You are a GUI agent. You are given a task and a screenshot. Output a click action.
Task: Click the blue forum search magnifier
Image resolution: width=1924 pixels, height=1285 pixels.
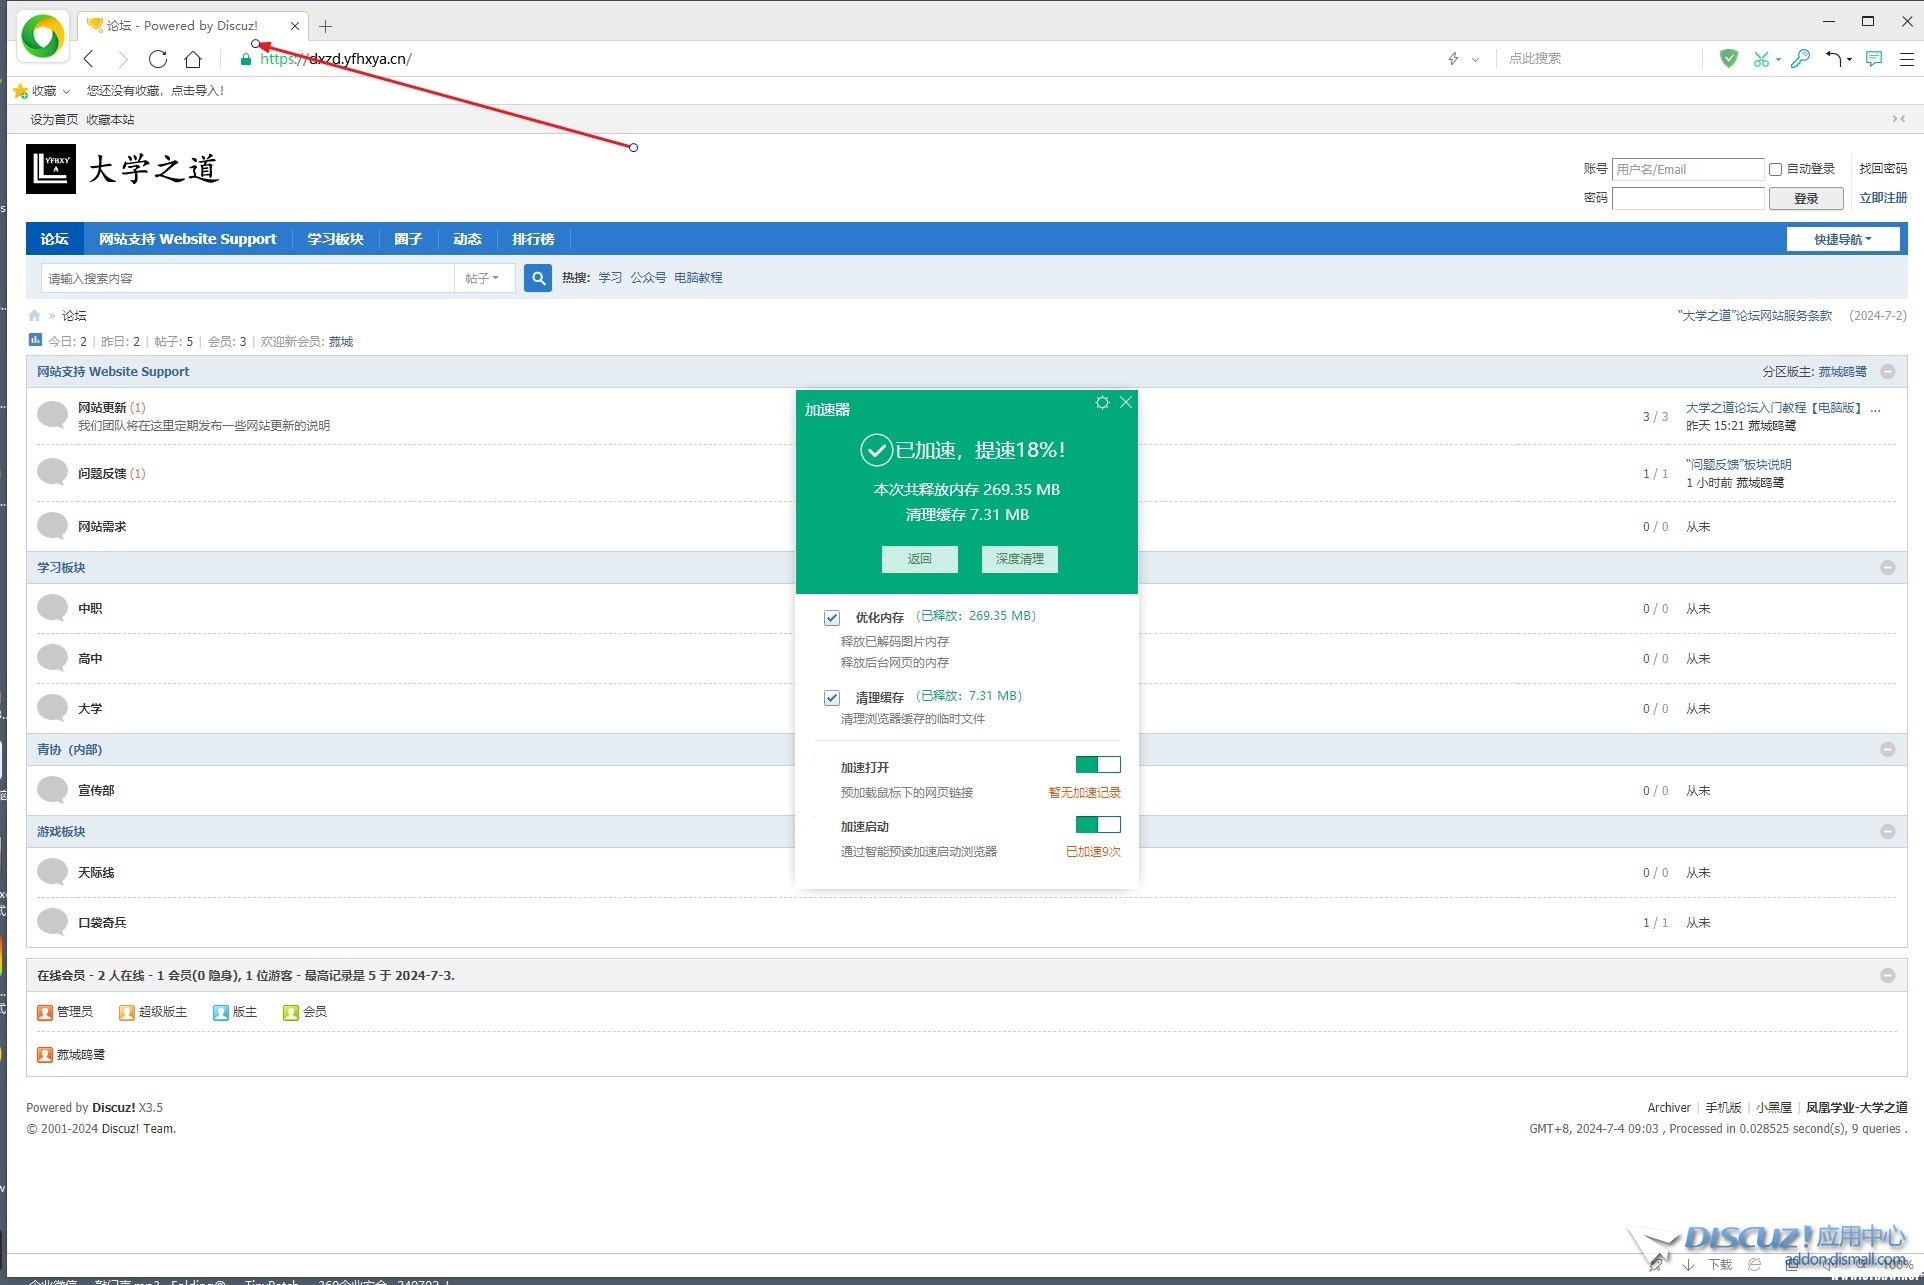point(538,278)
